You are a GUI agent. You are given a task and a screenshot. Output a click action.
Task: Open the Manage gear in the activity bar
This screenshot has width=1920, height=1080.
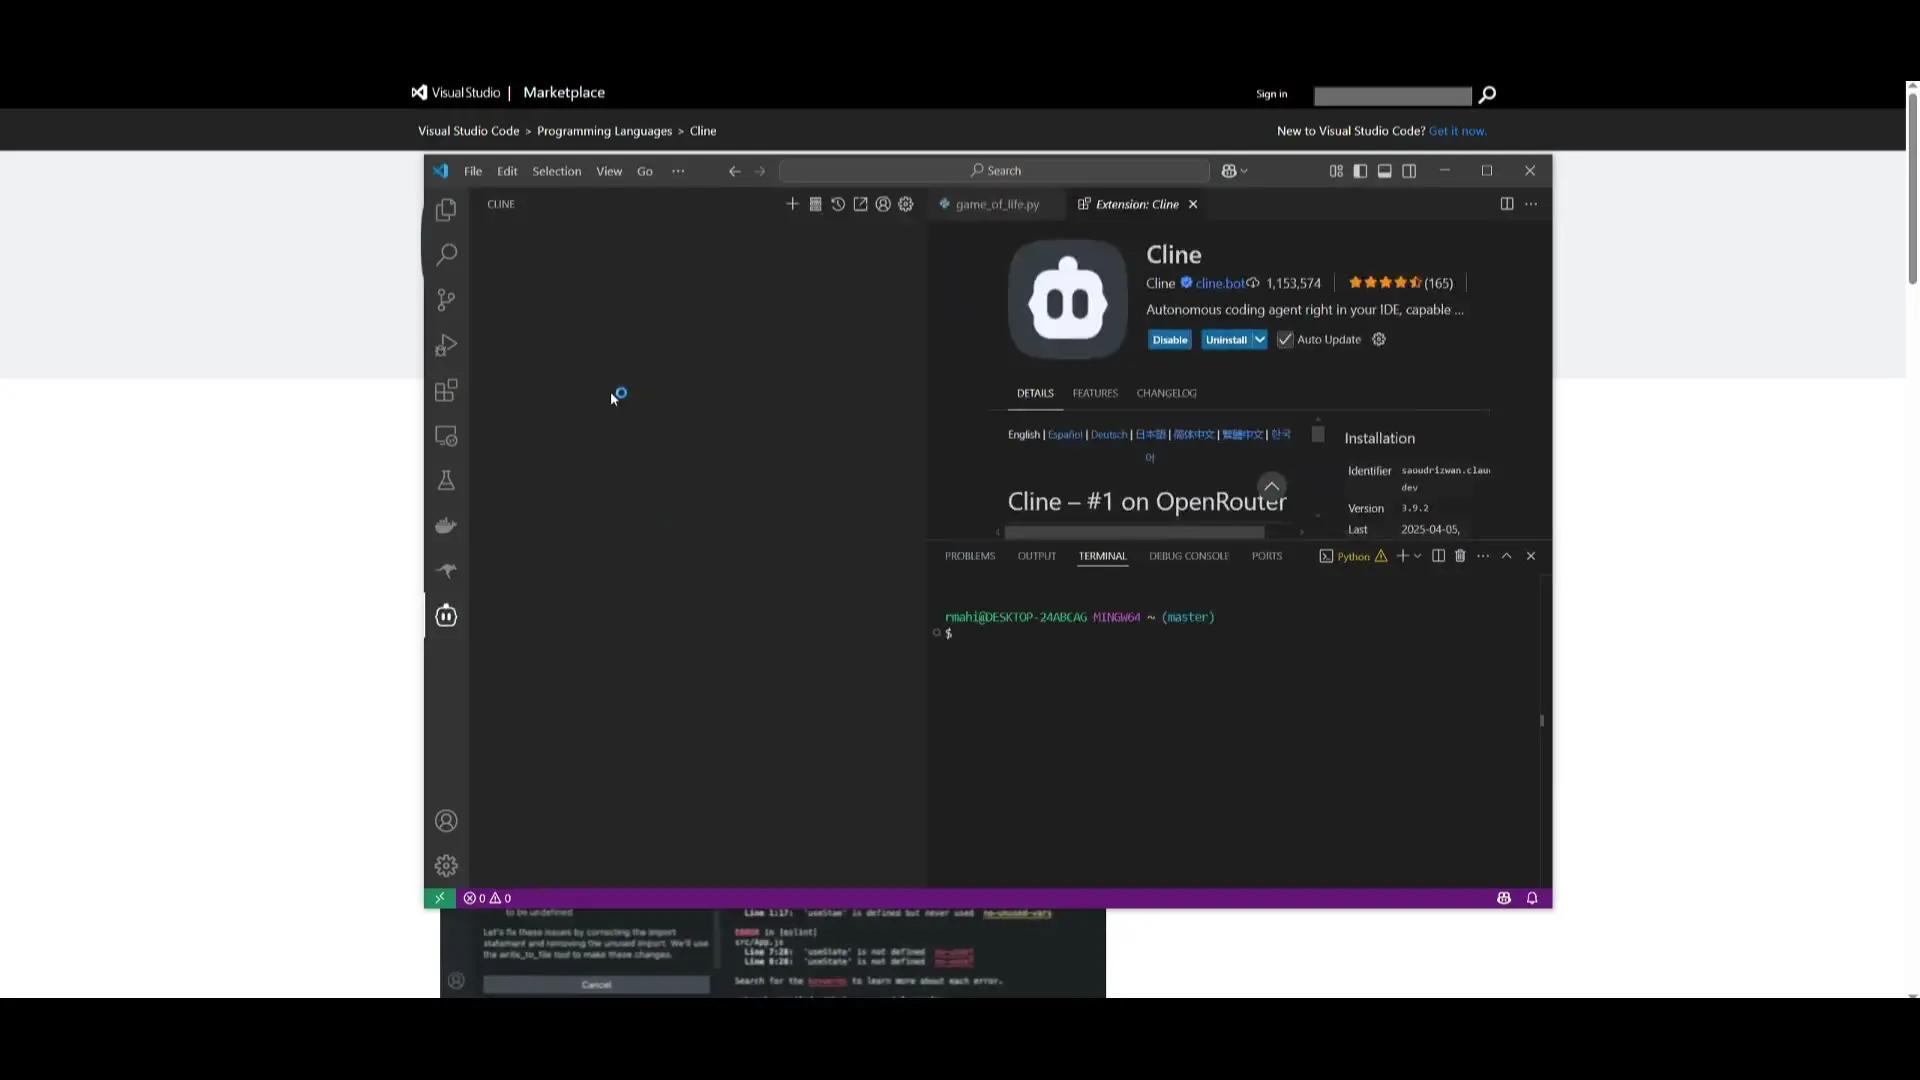click(x=446, y=866)
